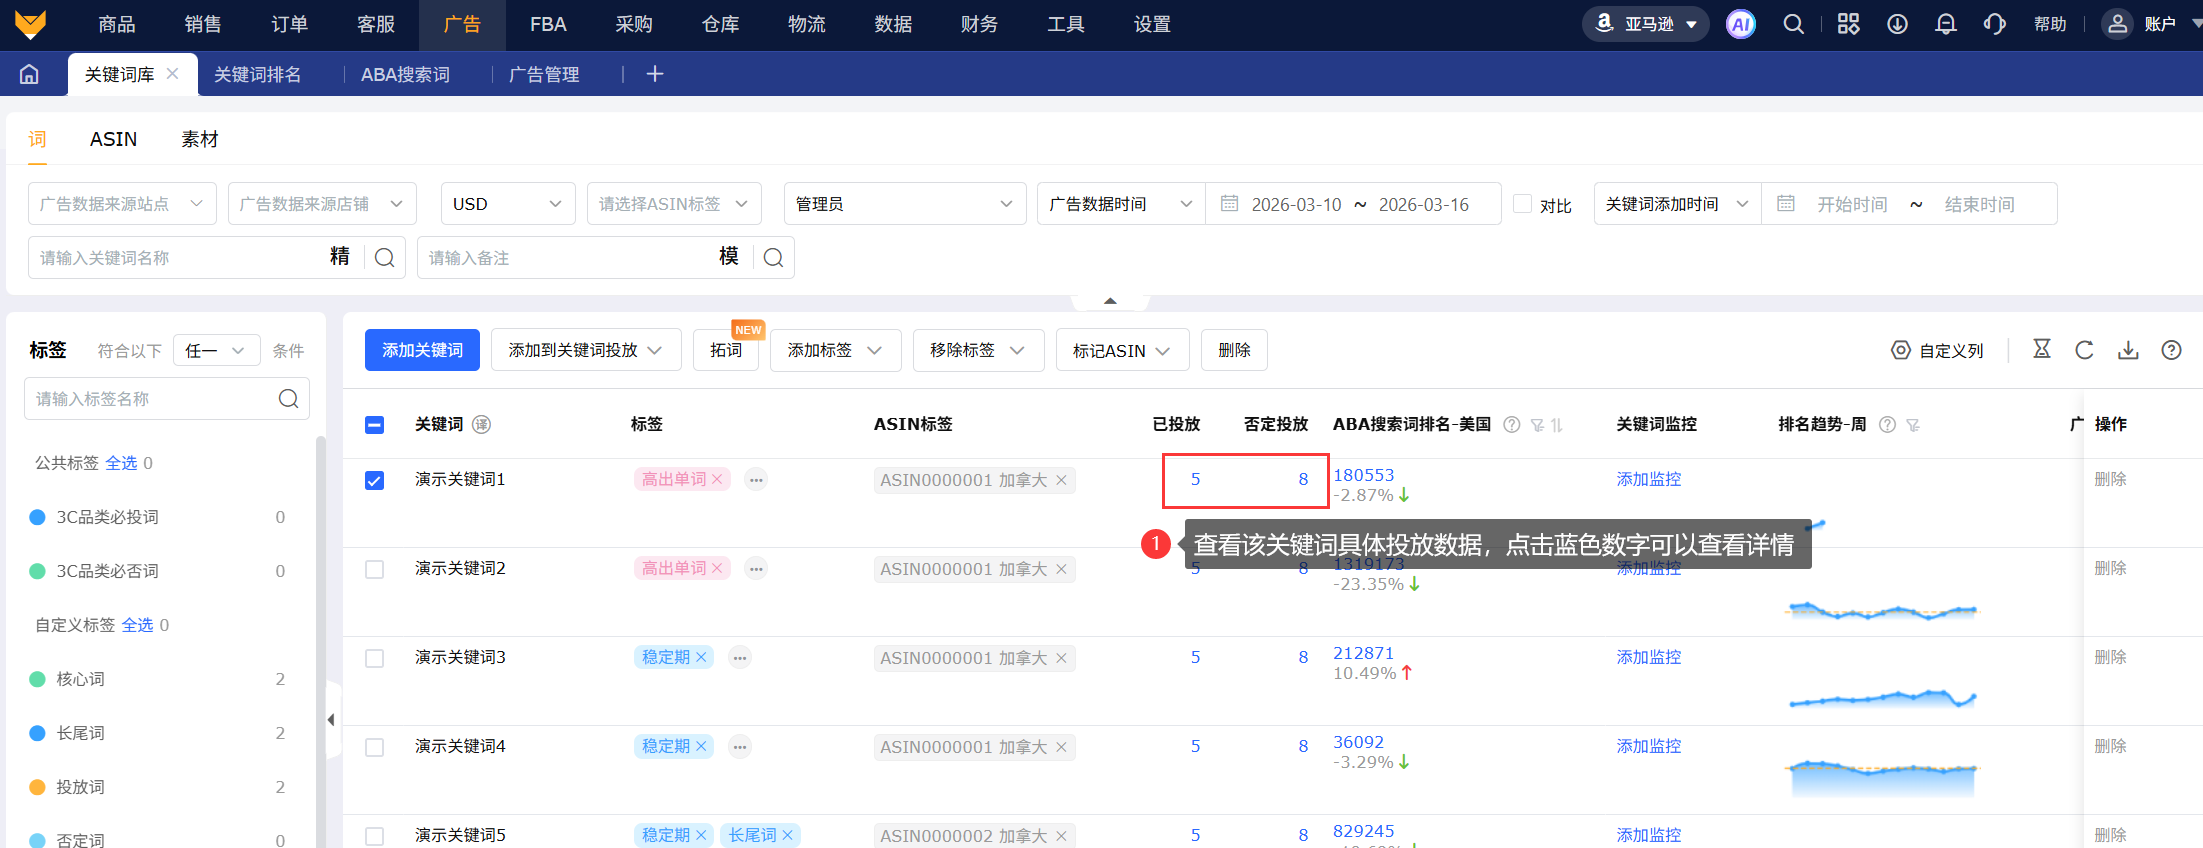Open the apps grid icon
The image size is (2203, 848).
[1848, 24]
